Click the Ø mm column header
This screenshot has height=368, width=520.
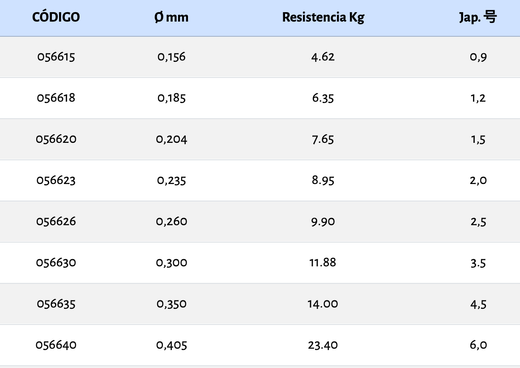tap(171, 17)
